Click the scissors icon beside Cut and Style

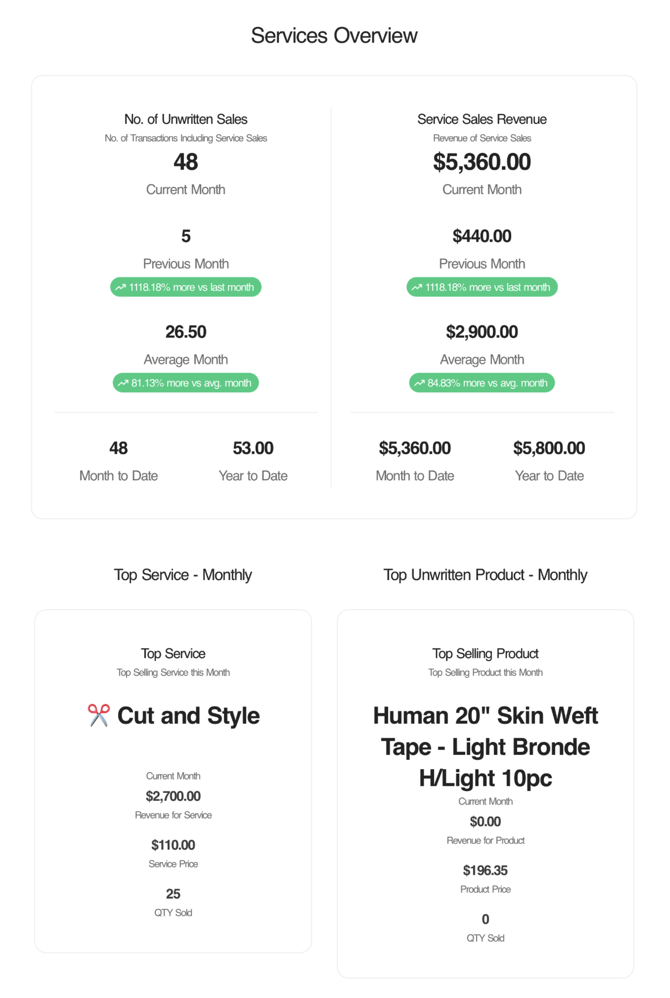pos(99,715)
